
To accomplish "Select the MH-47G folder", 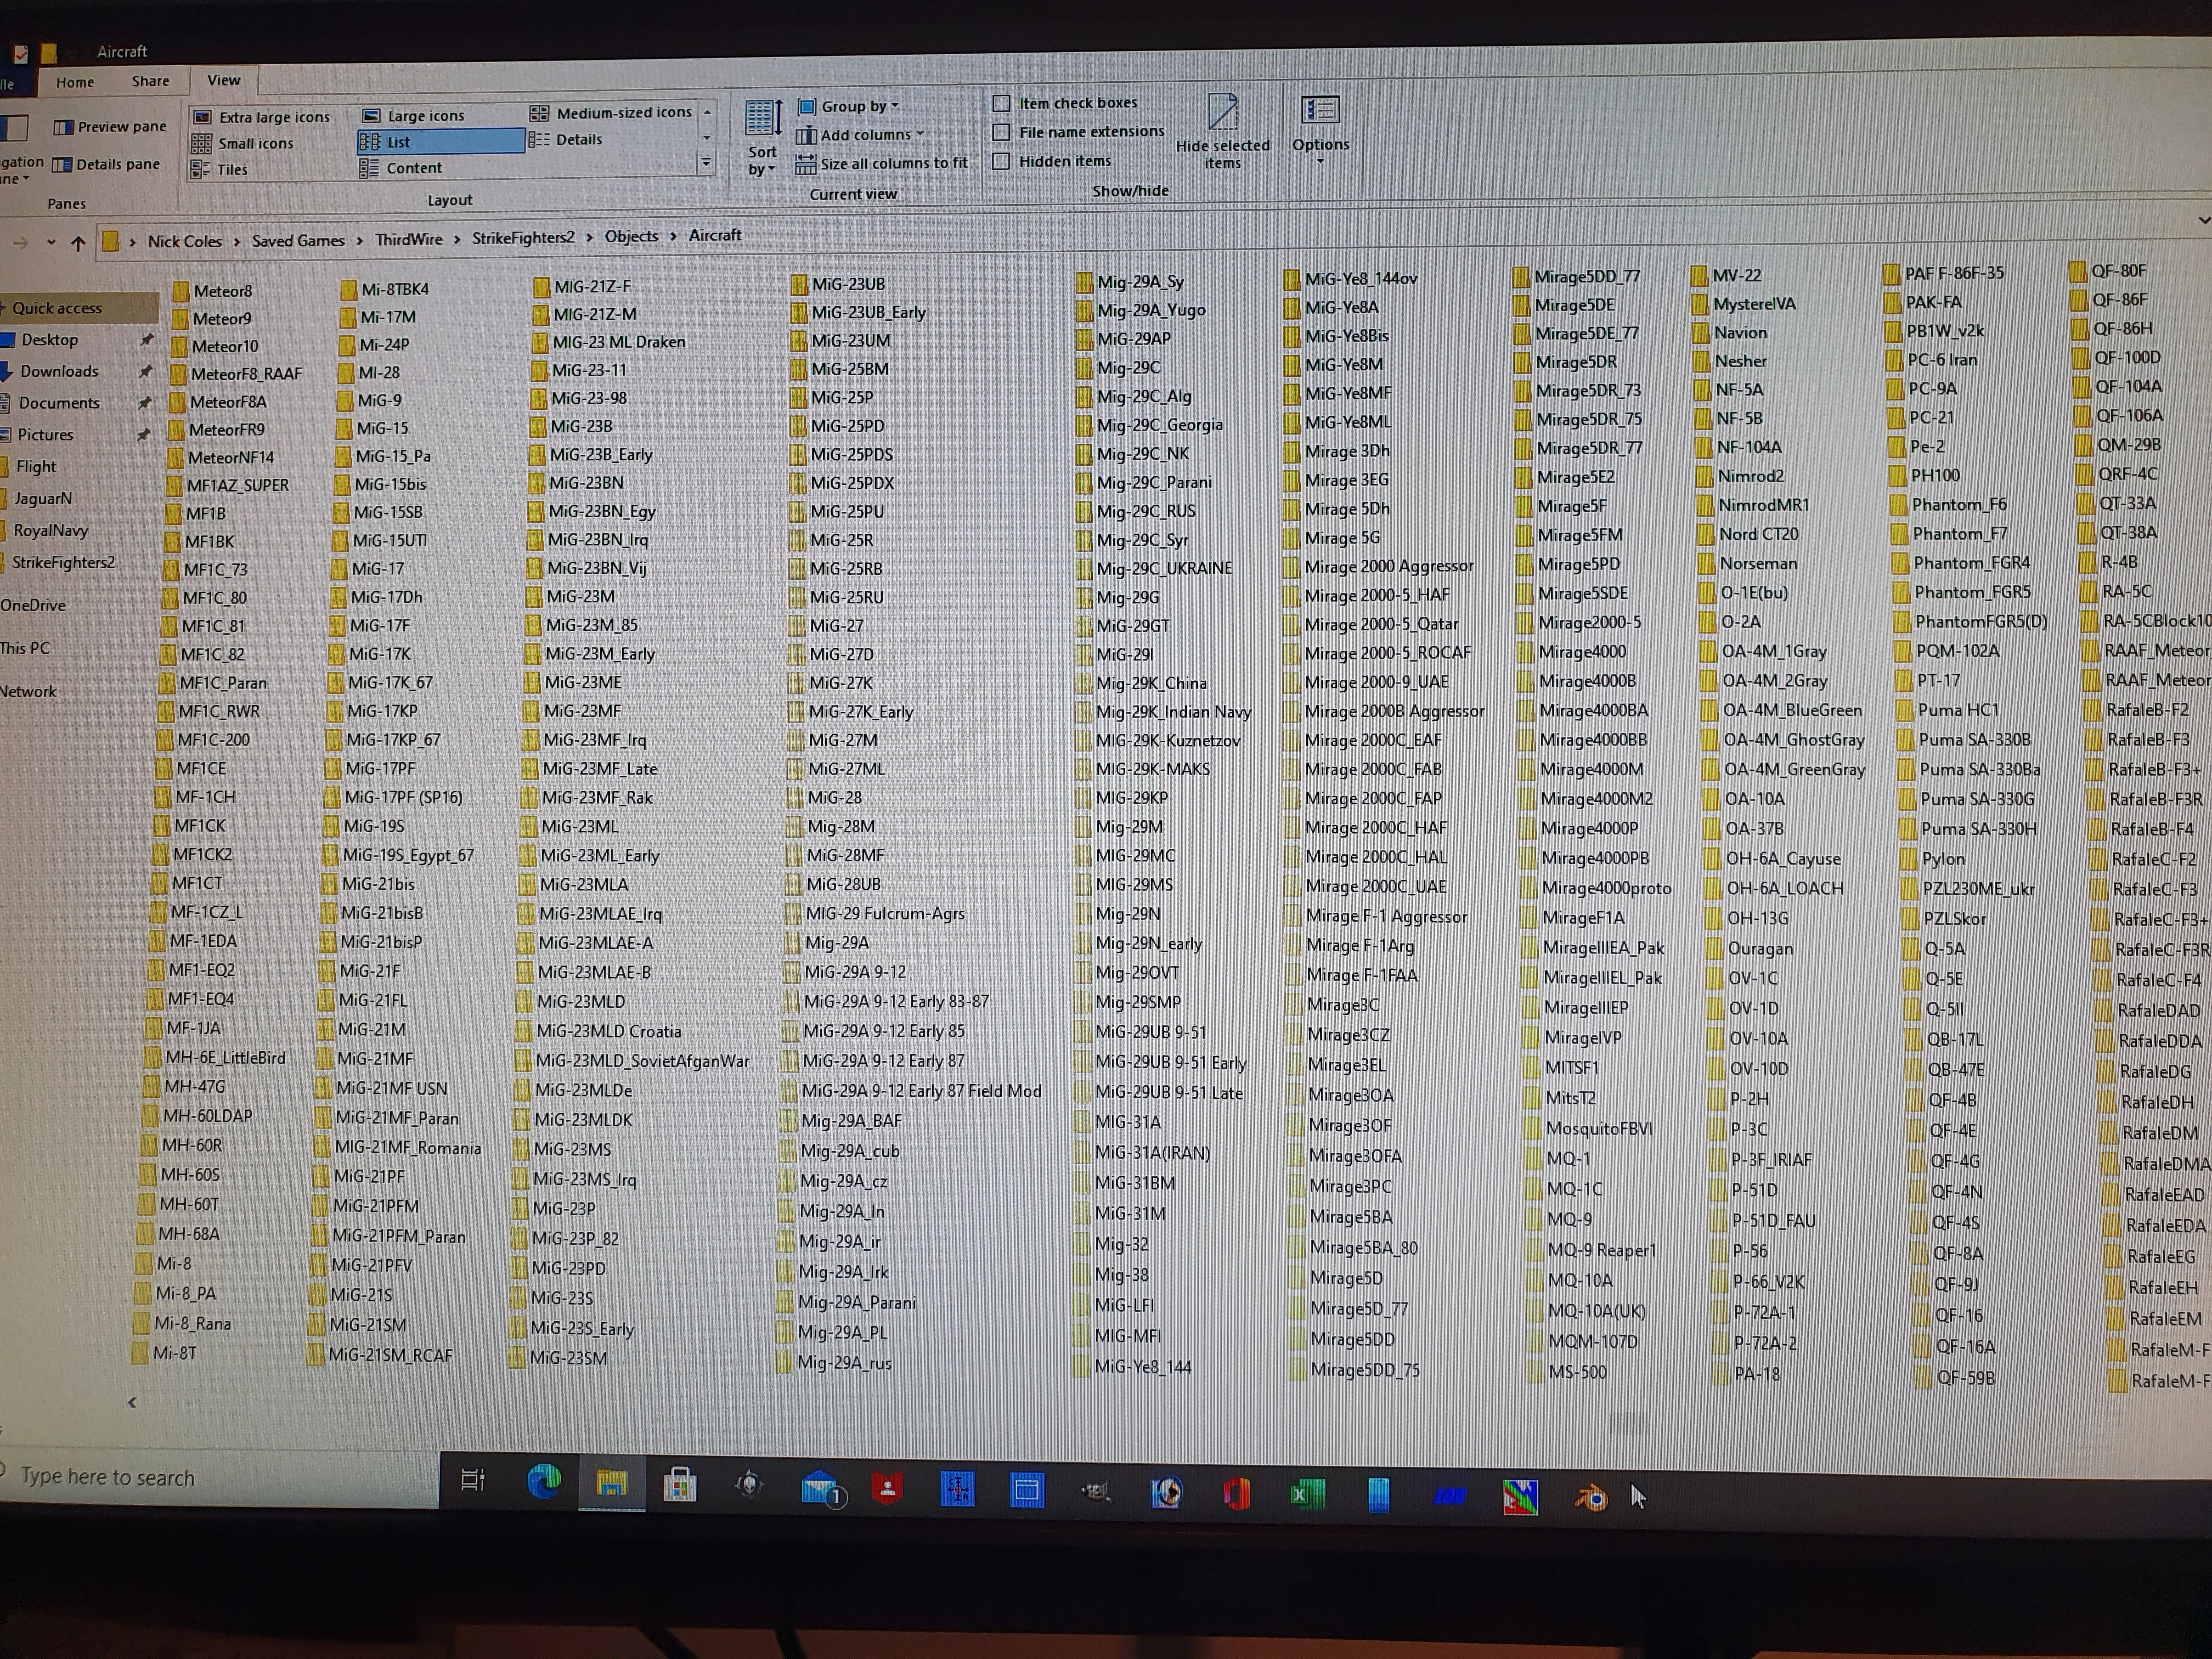I will click(x=184, y=1086).
